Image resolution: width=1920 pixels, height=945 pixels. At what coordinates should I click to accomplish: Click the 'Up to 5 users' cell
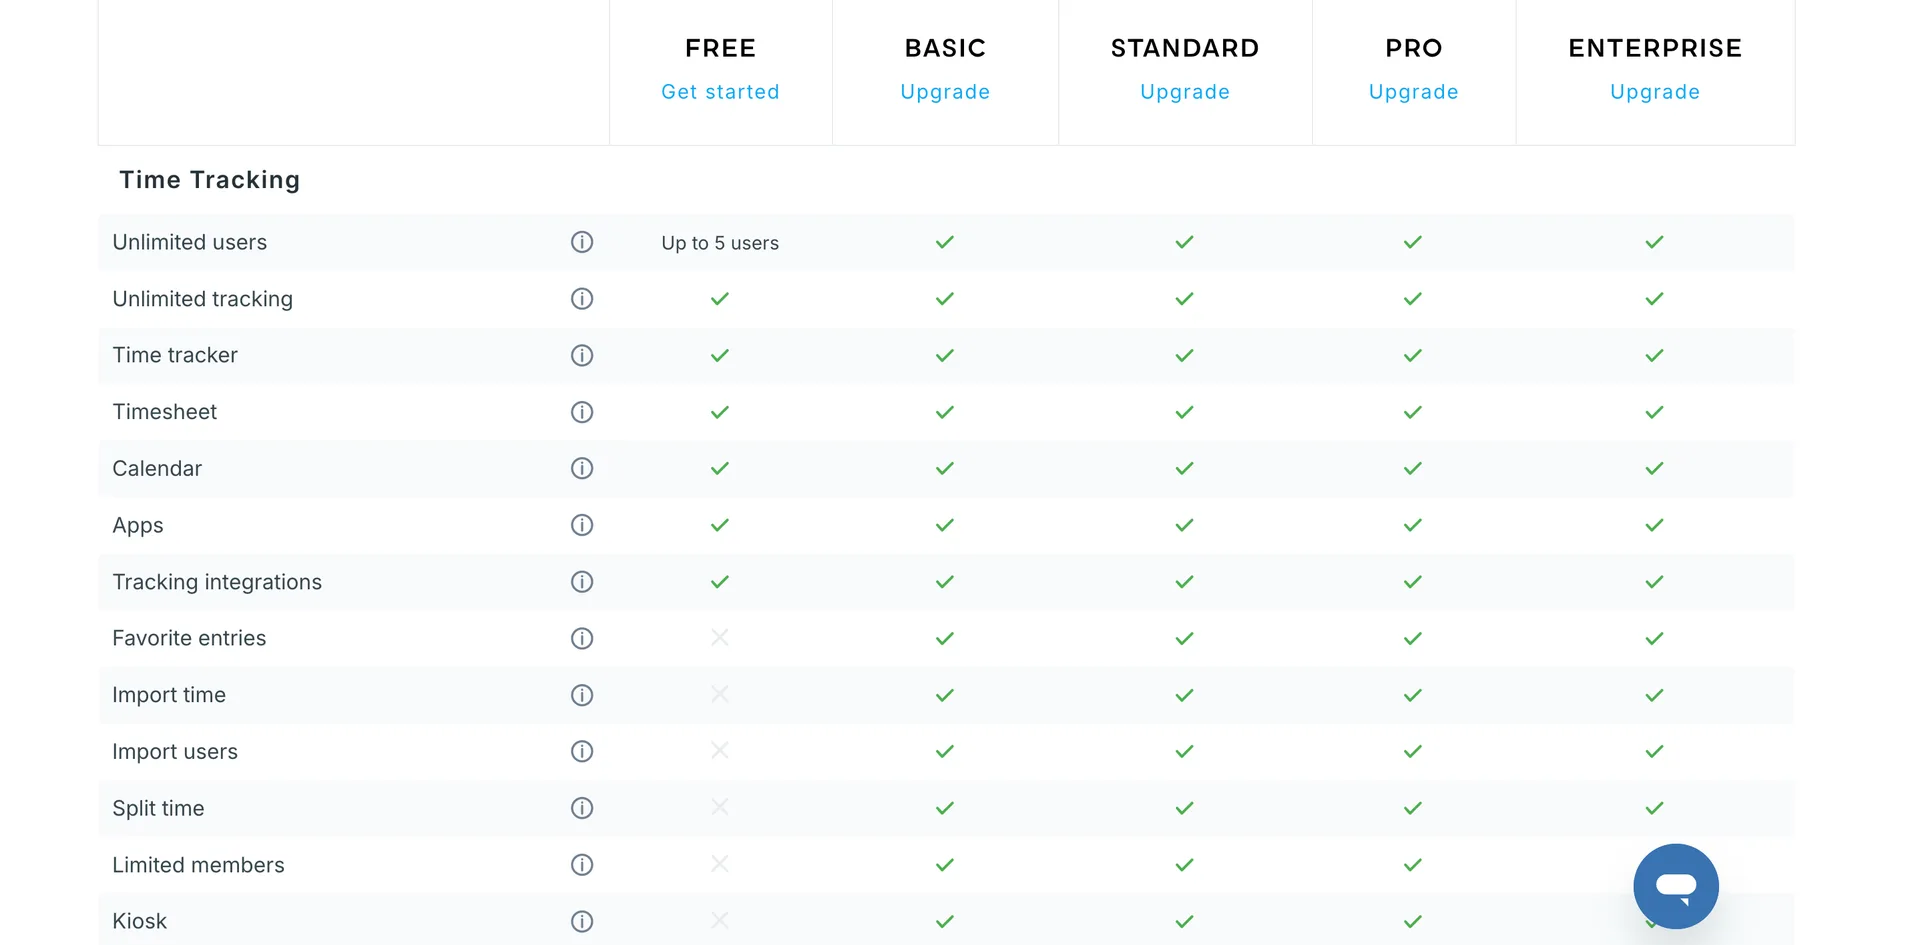click(x=720, y=243)
